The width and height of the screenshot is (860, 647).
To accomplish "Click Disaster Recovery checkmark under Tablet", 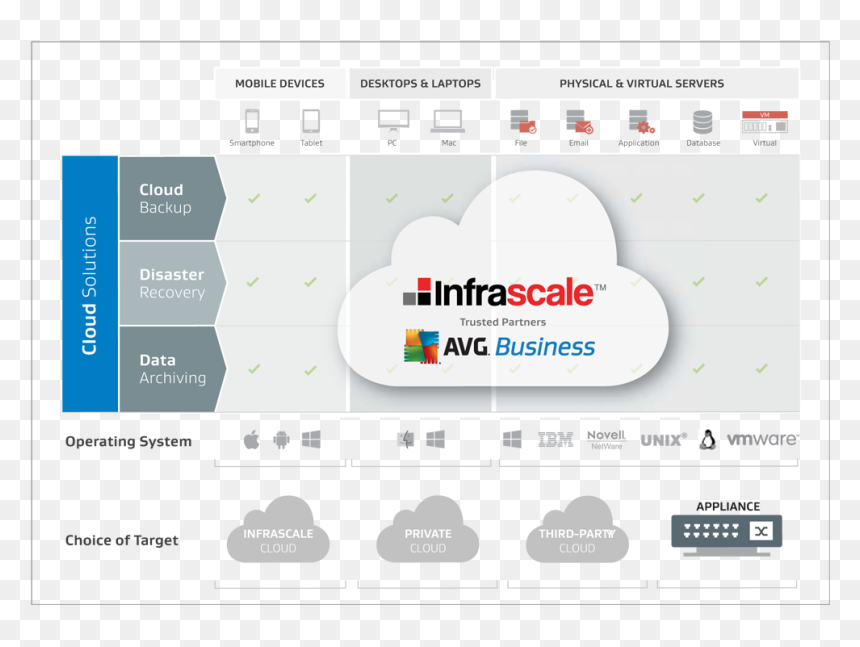I will [310, 282].
